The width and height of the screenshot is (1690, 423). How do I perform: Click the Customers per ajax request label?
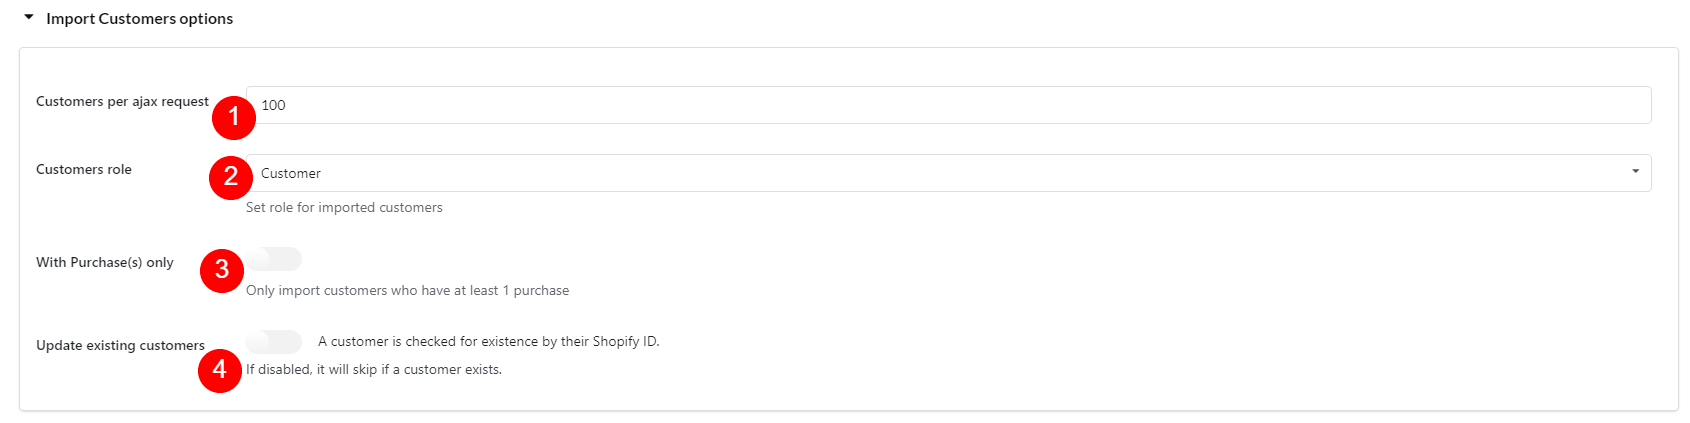click(x=122, y=101)
